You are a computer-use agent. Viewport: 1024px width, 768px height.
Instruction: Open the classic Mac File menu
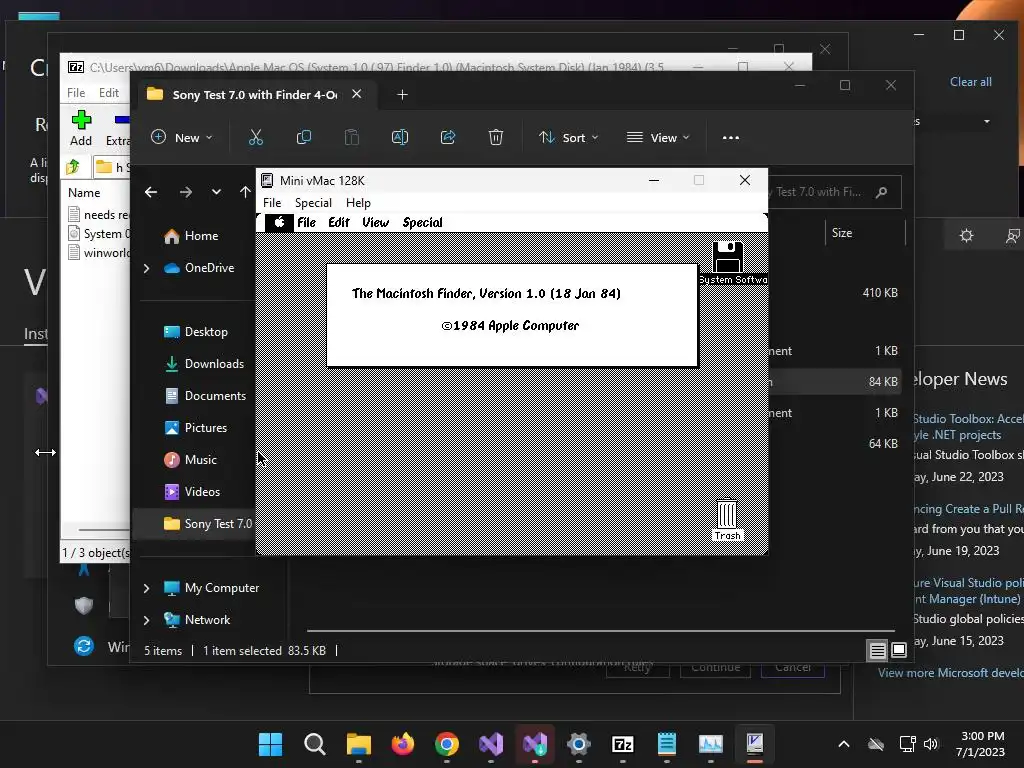306,223
